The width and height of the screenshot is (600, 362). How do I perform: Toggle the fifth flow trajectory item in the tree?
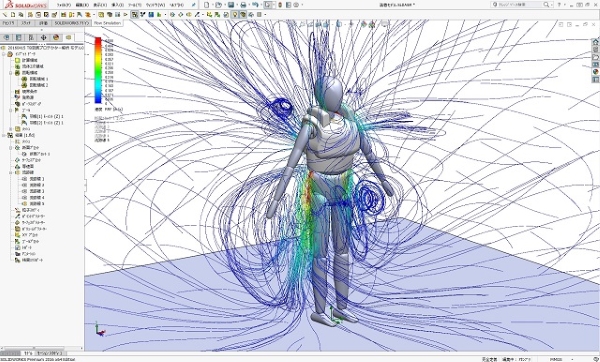(x=34, y=204)
